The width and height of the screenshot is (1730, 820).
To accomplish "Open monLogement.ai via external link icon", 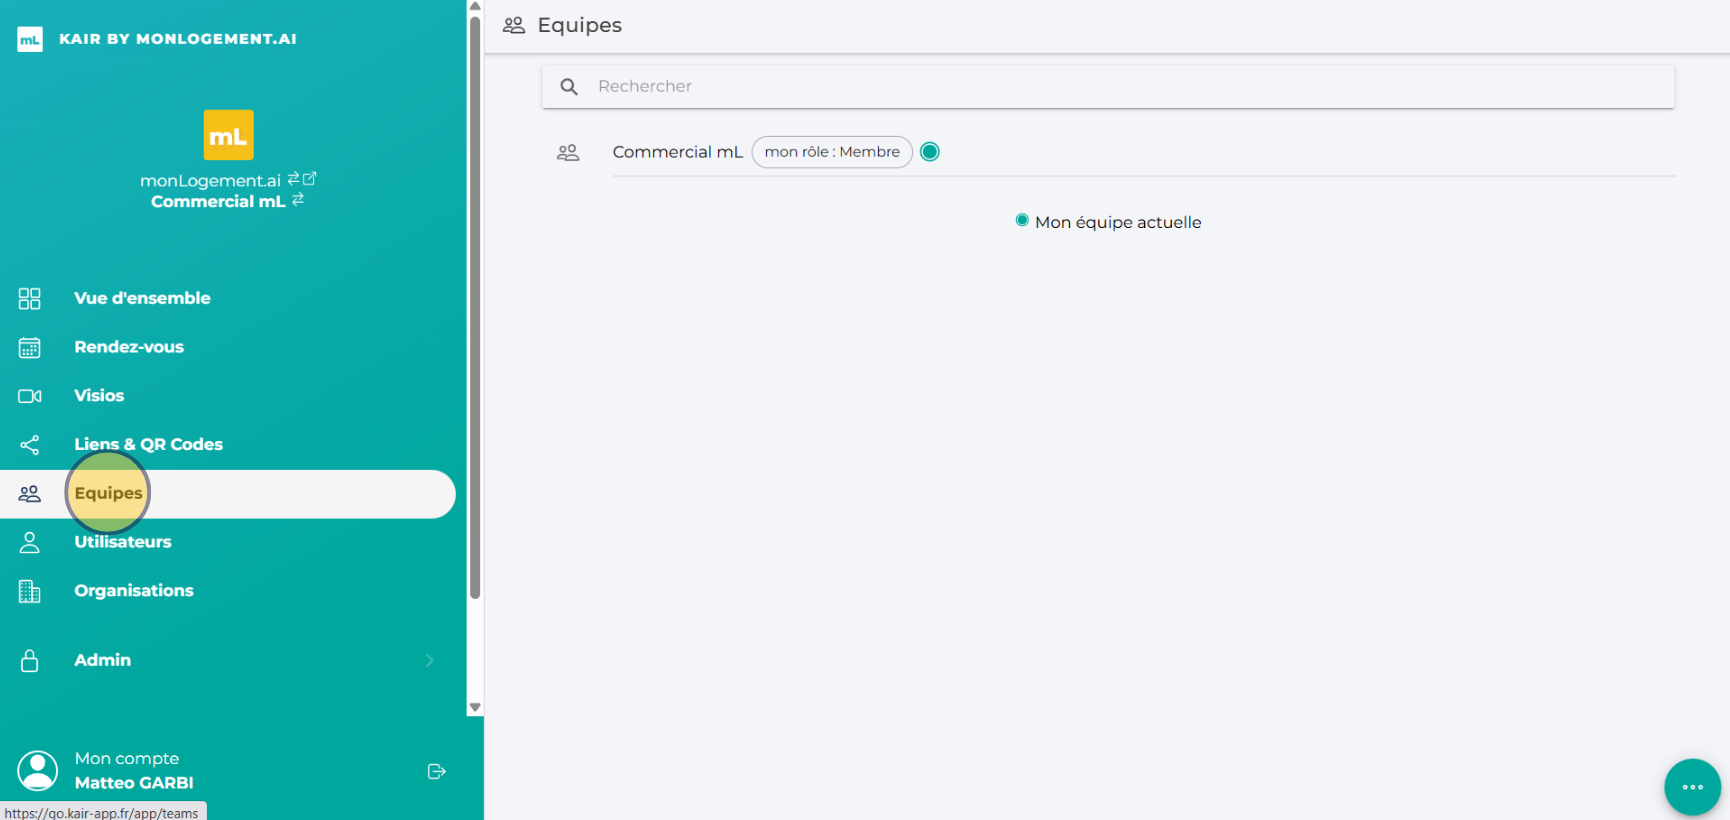I will pos(310,179).
